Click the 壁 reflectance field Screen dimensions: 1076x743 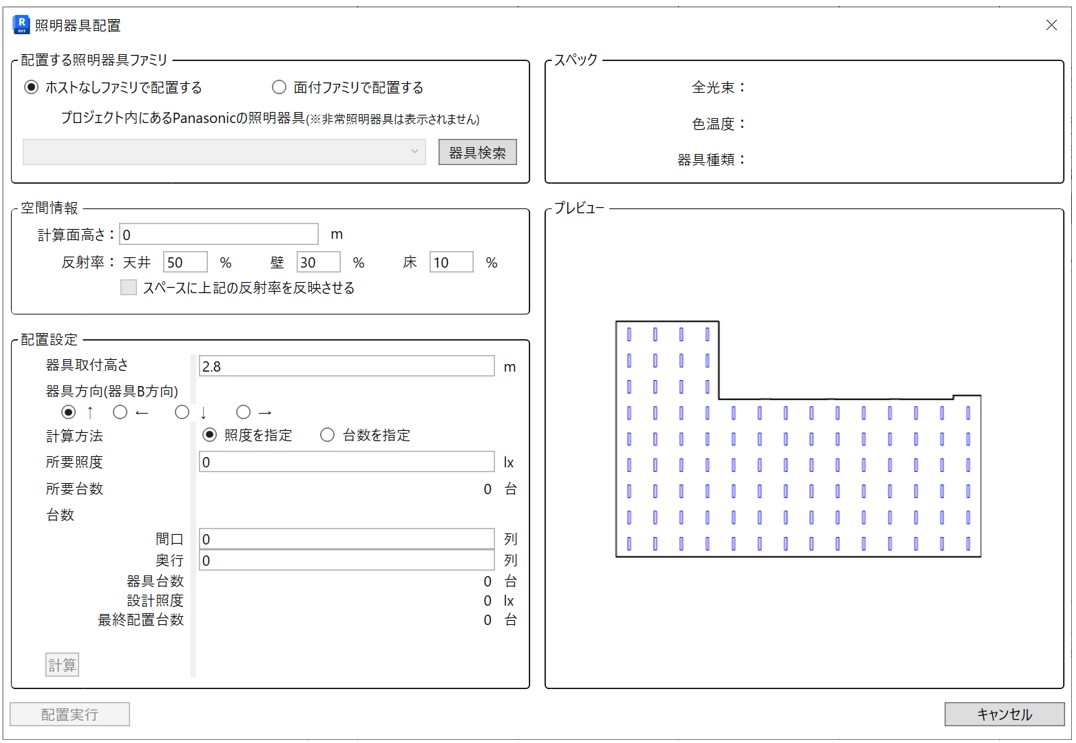coord(318,263)
